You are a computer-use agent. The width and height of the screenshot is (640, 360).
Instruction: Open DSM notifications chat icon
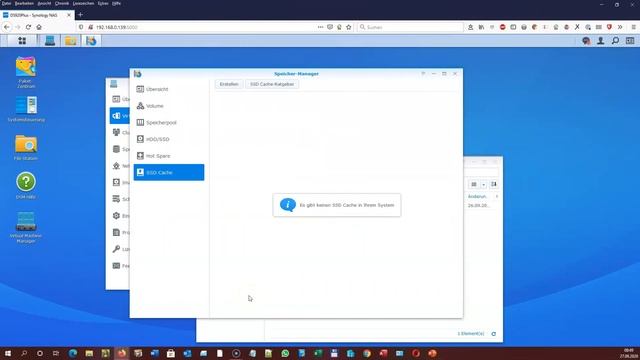click(586, 40)
